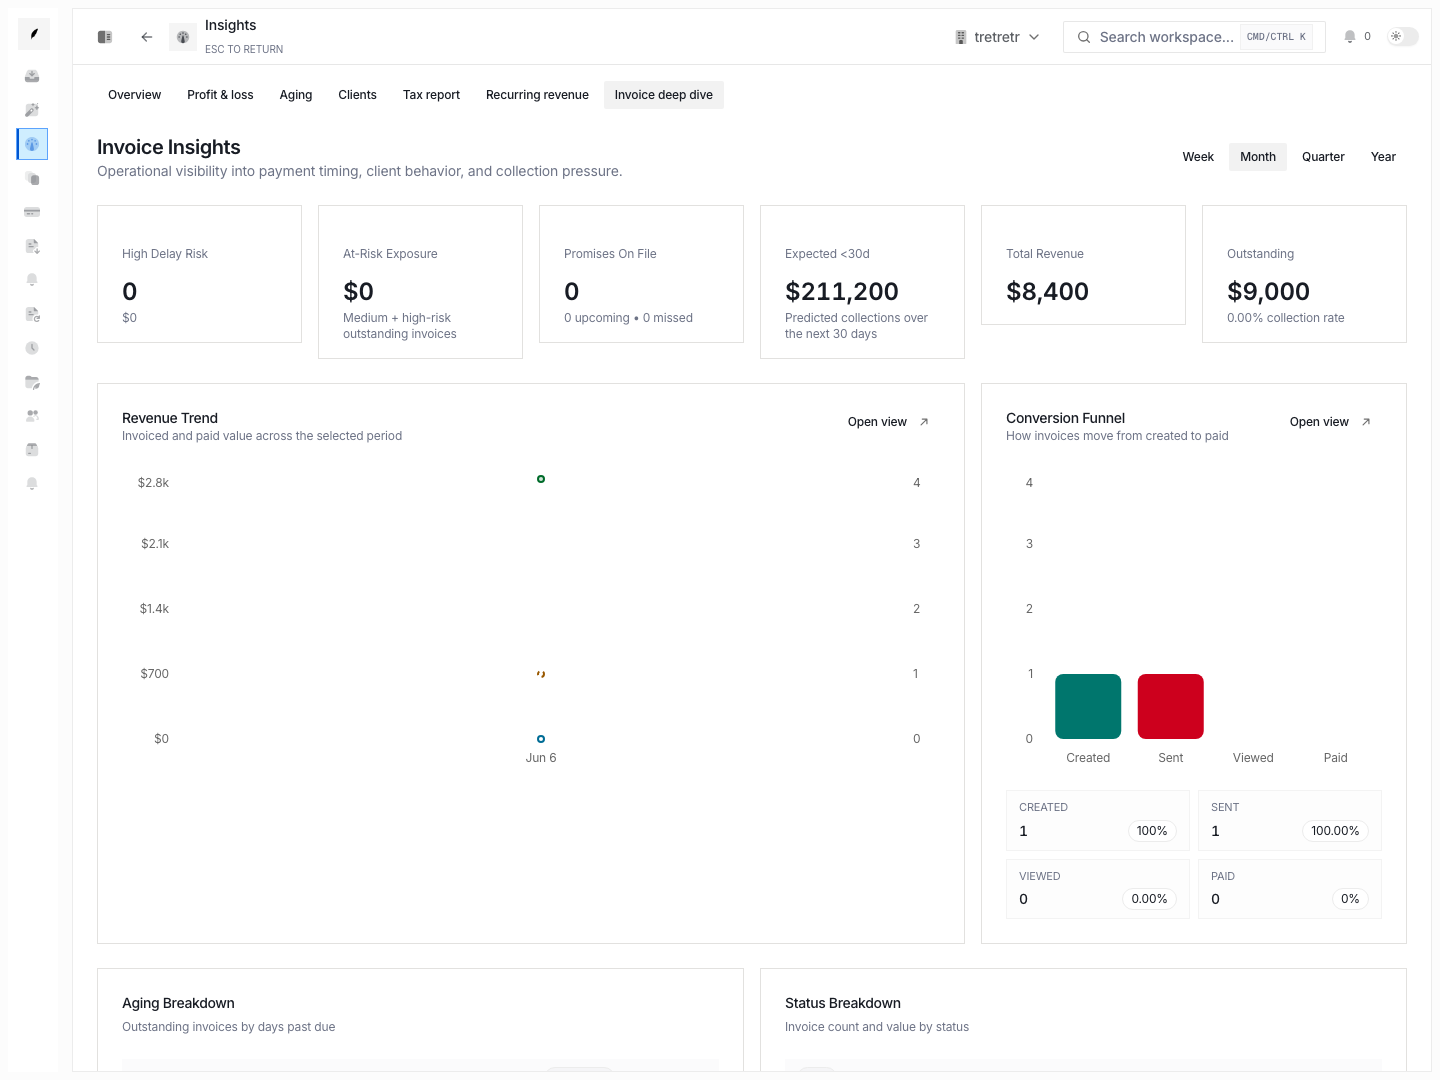1440x1080 pixels.
Task: Select the highlighted Insights gauge sidebar icon
Action: point(32,144)
